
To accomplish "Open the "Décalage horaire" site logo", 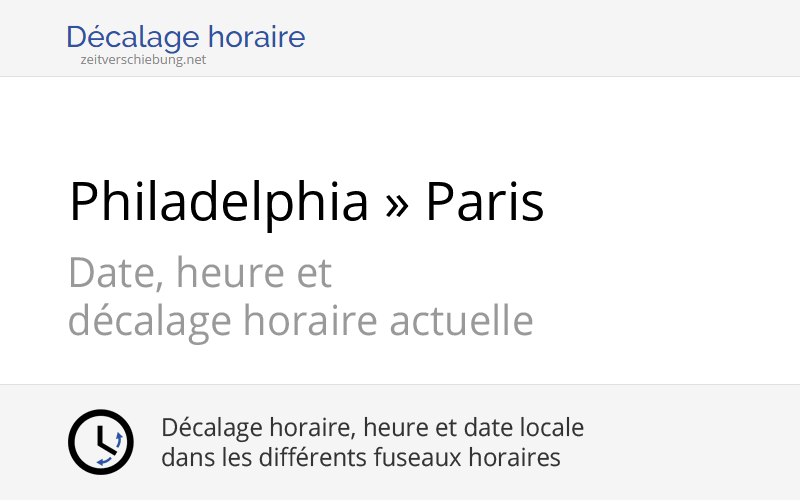I will point(185,38).
